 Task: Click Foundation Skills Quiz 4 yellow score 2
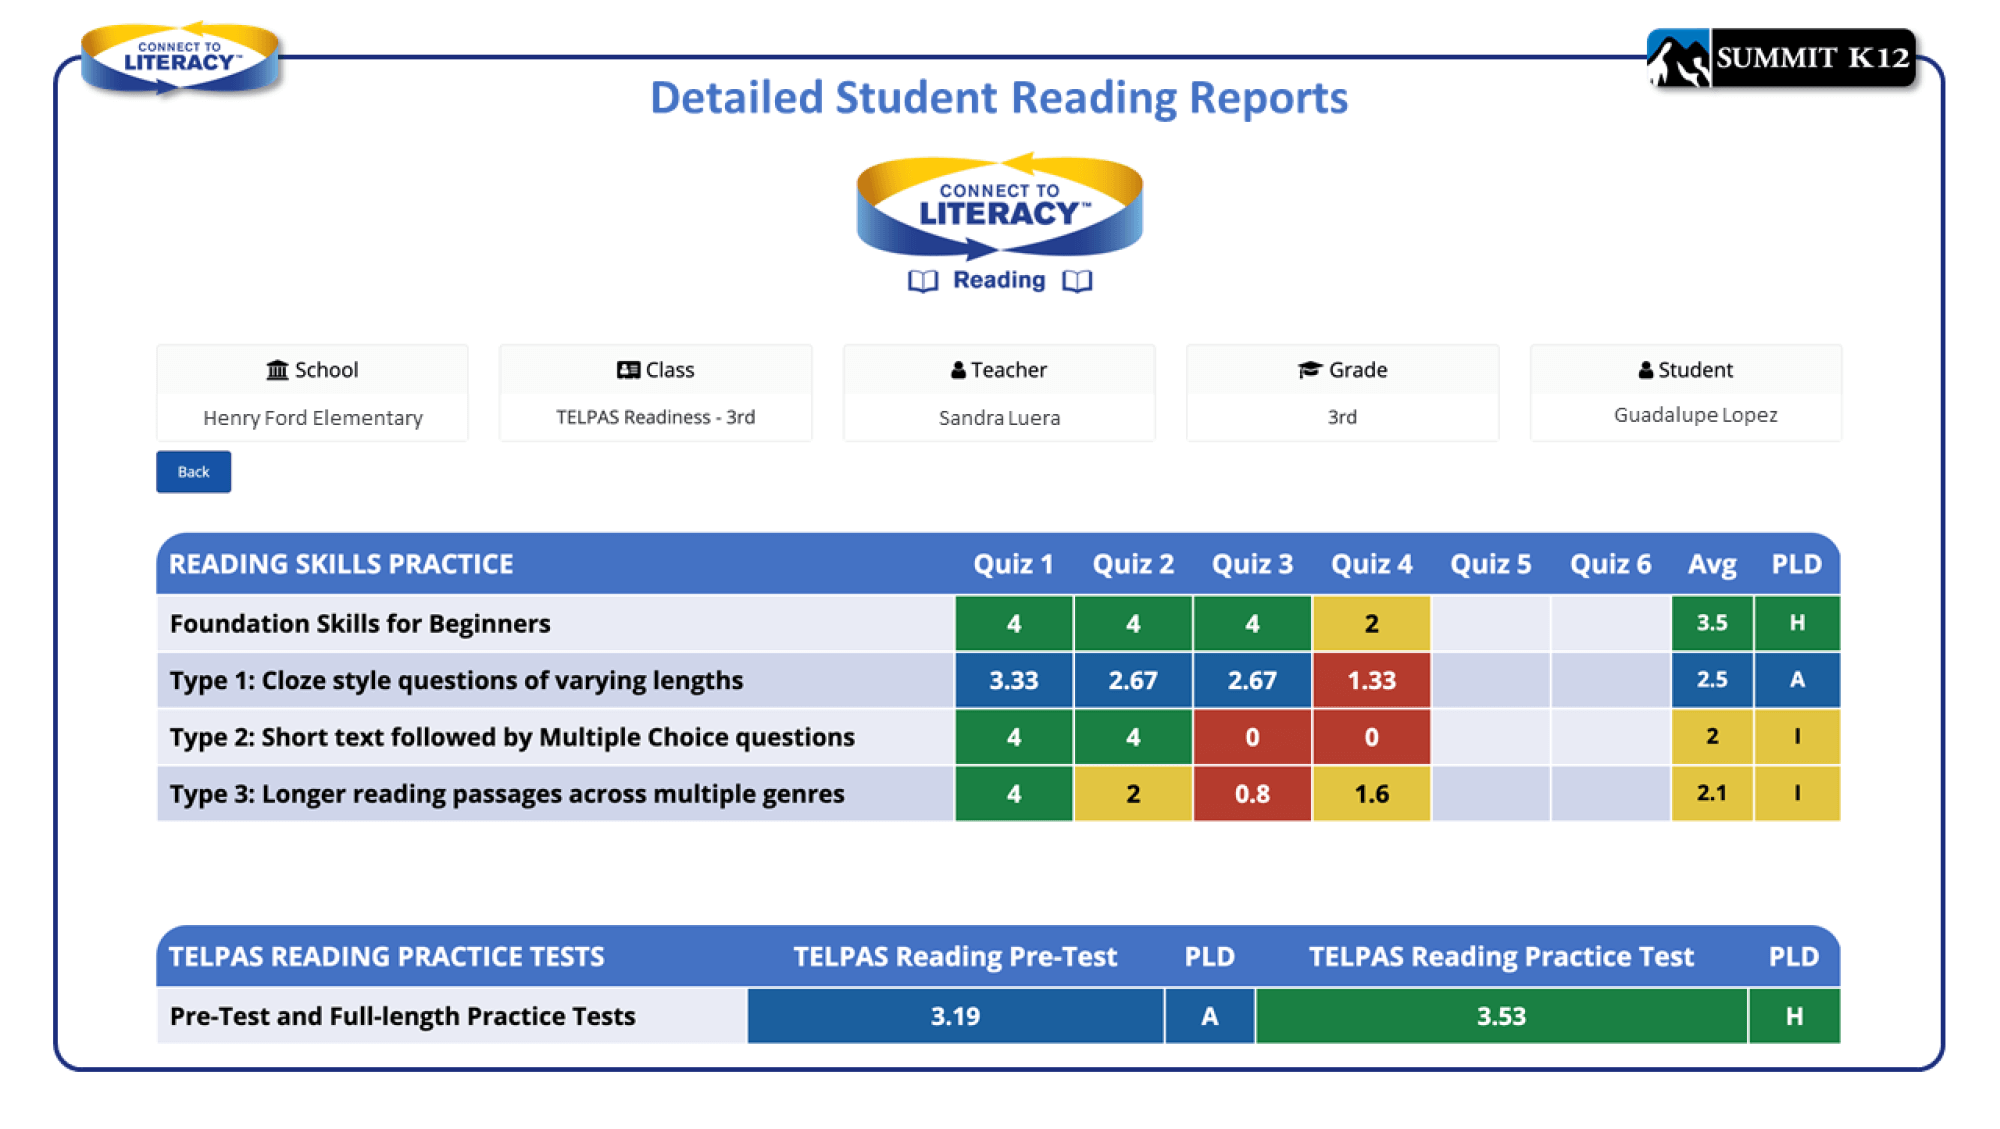pyautogui.click(x=1371, y=624)
